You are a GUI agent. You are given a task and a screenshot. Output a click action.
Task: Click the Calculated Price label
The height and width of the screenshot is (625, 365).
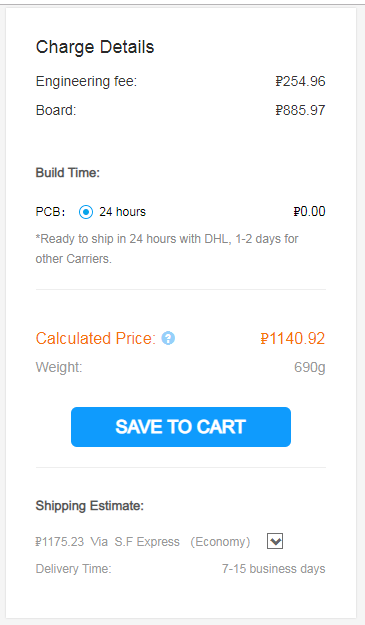pos(96,338)
